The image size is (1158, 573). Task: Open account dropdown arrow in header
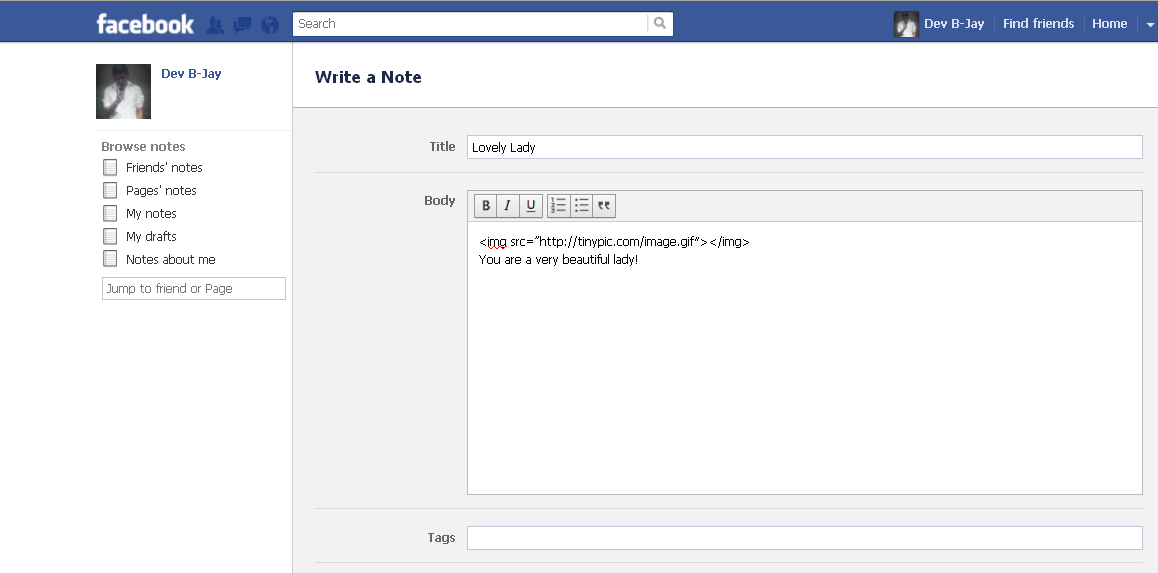click(x=1150, y=24)
